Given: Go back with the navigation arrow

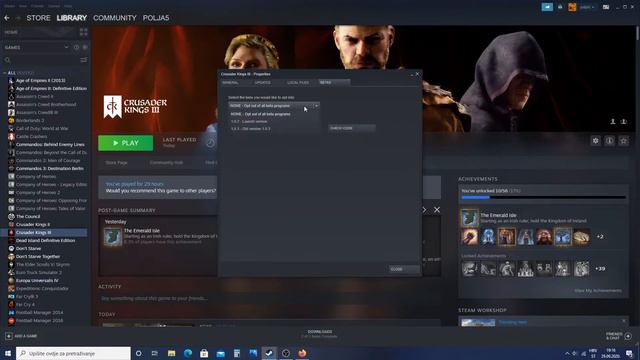Looking at the screenshot, I should (7, 18).
